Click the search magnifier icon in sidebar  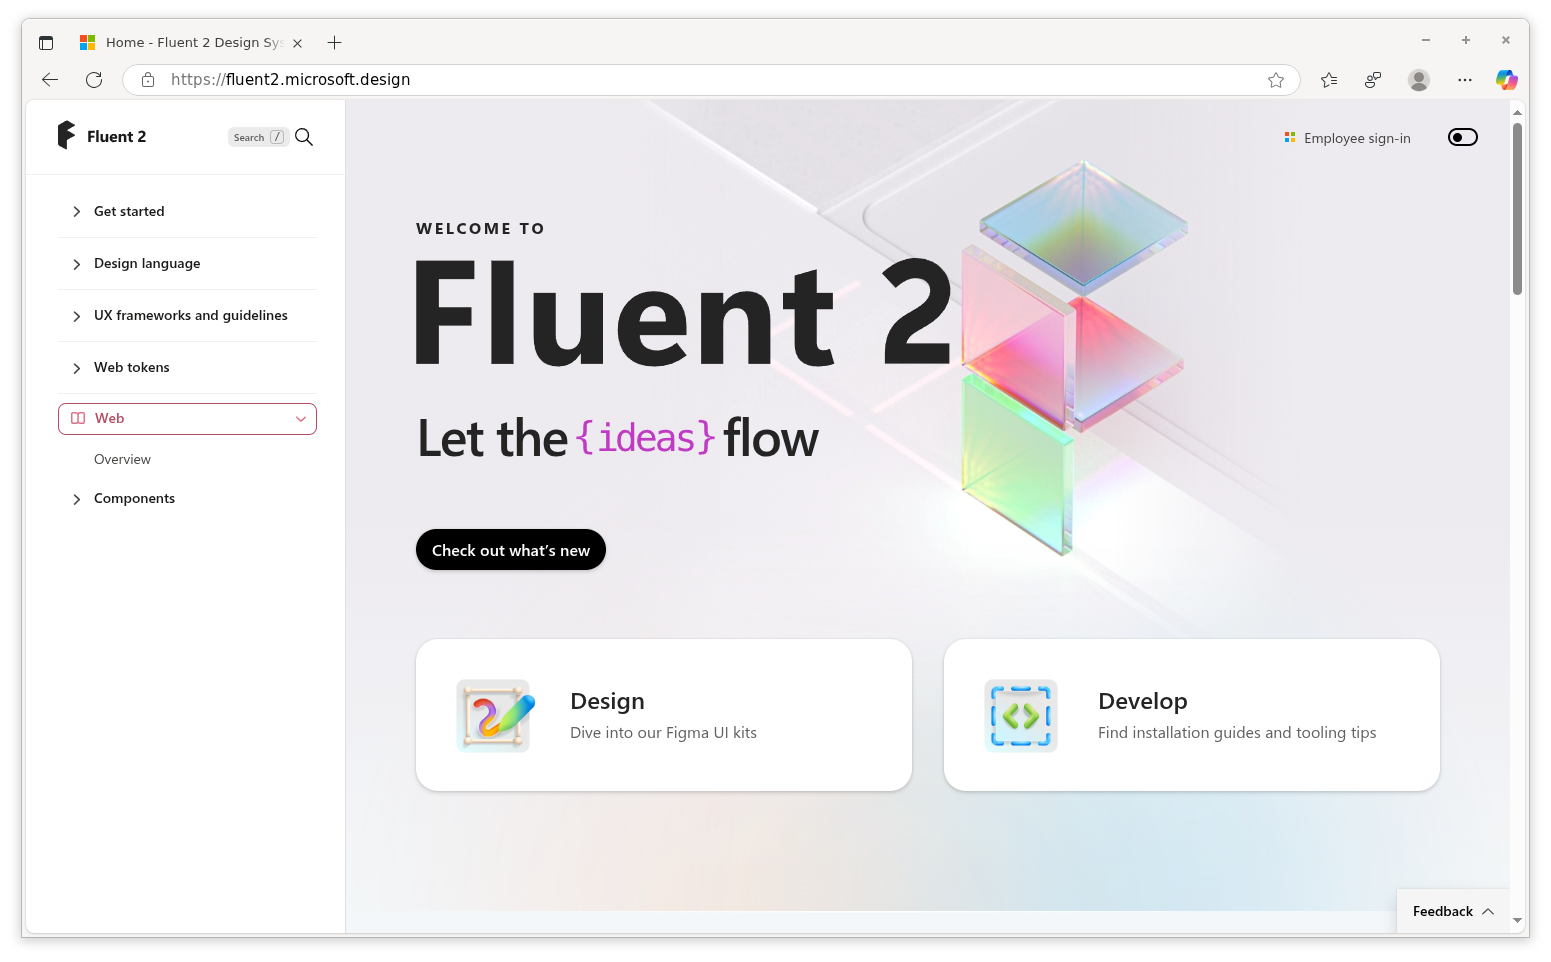click(x=304, y=137)
